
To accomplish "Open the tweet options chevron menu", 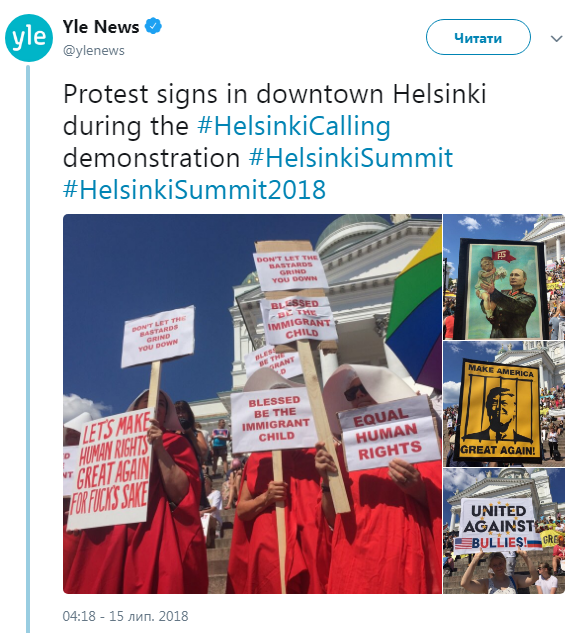I will point(557,39).
